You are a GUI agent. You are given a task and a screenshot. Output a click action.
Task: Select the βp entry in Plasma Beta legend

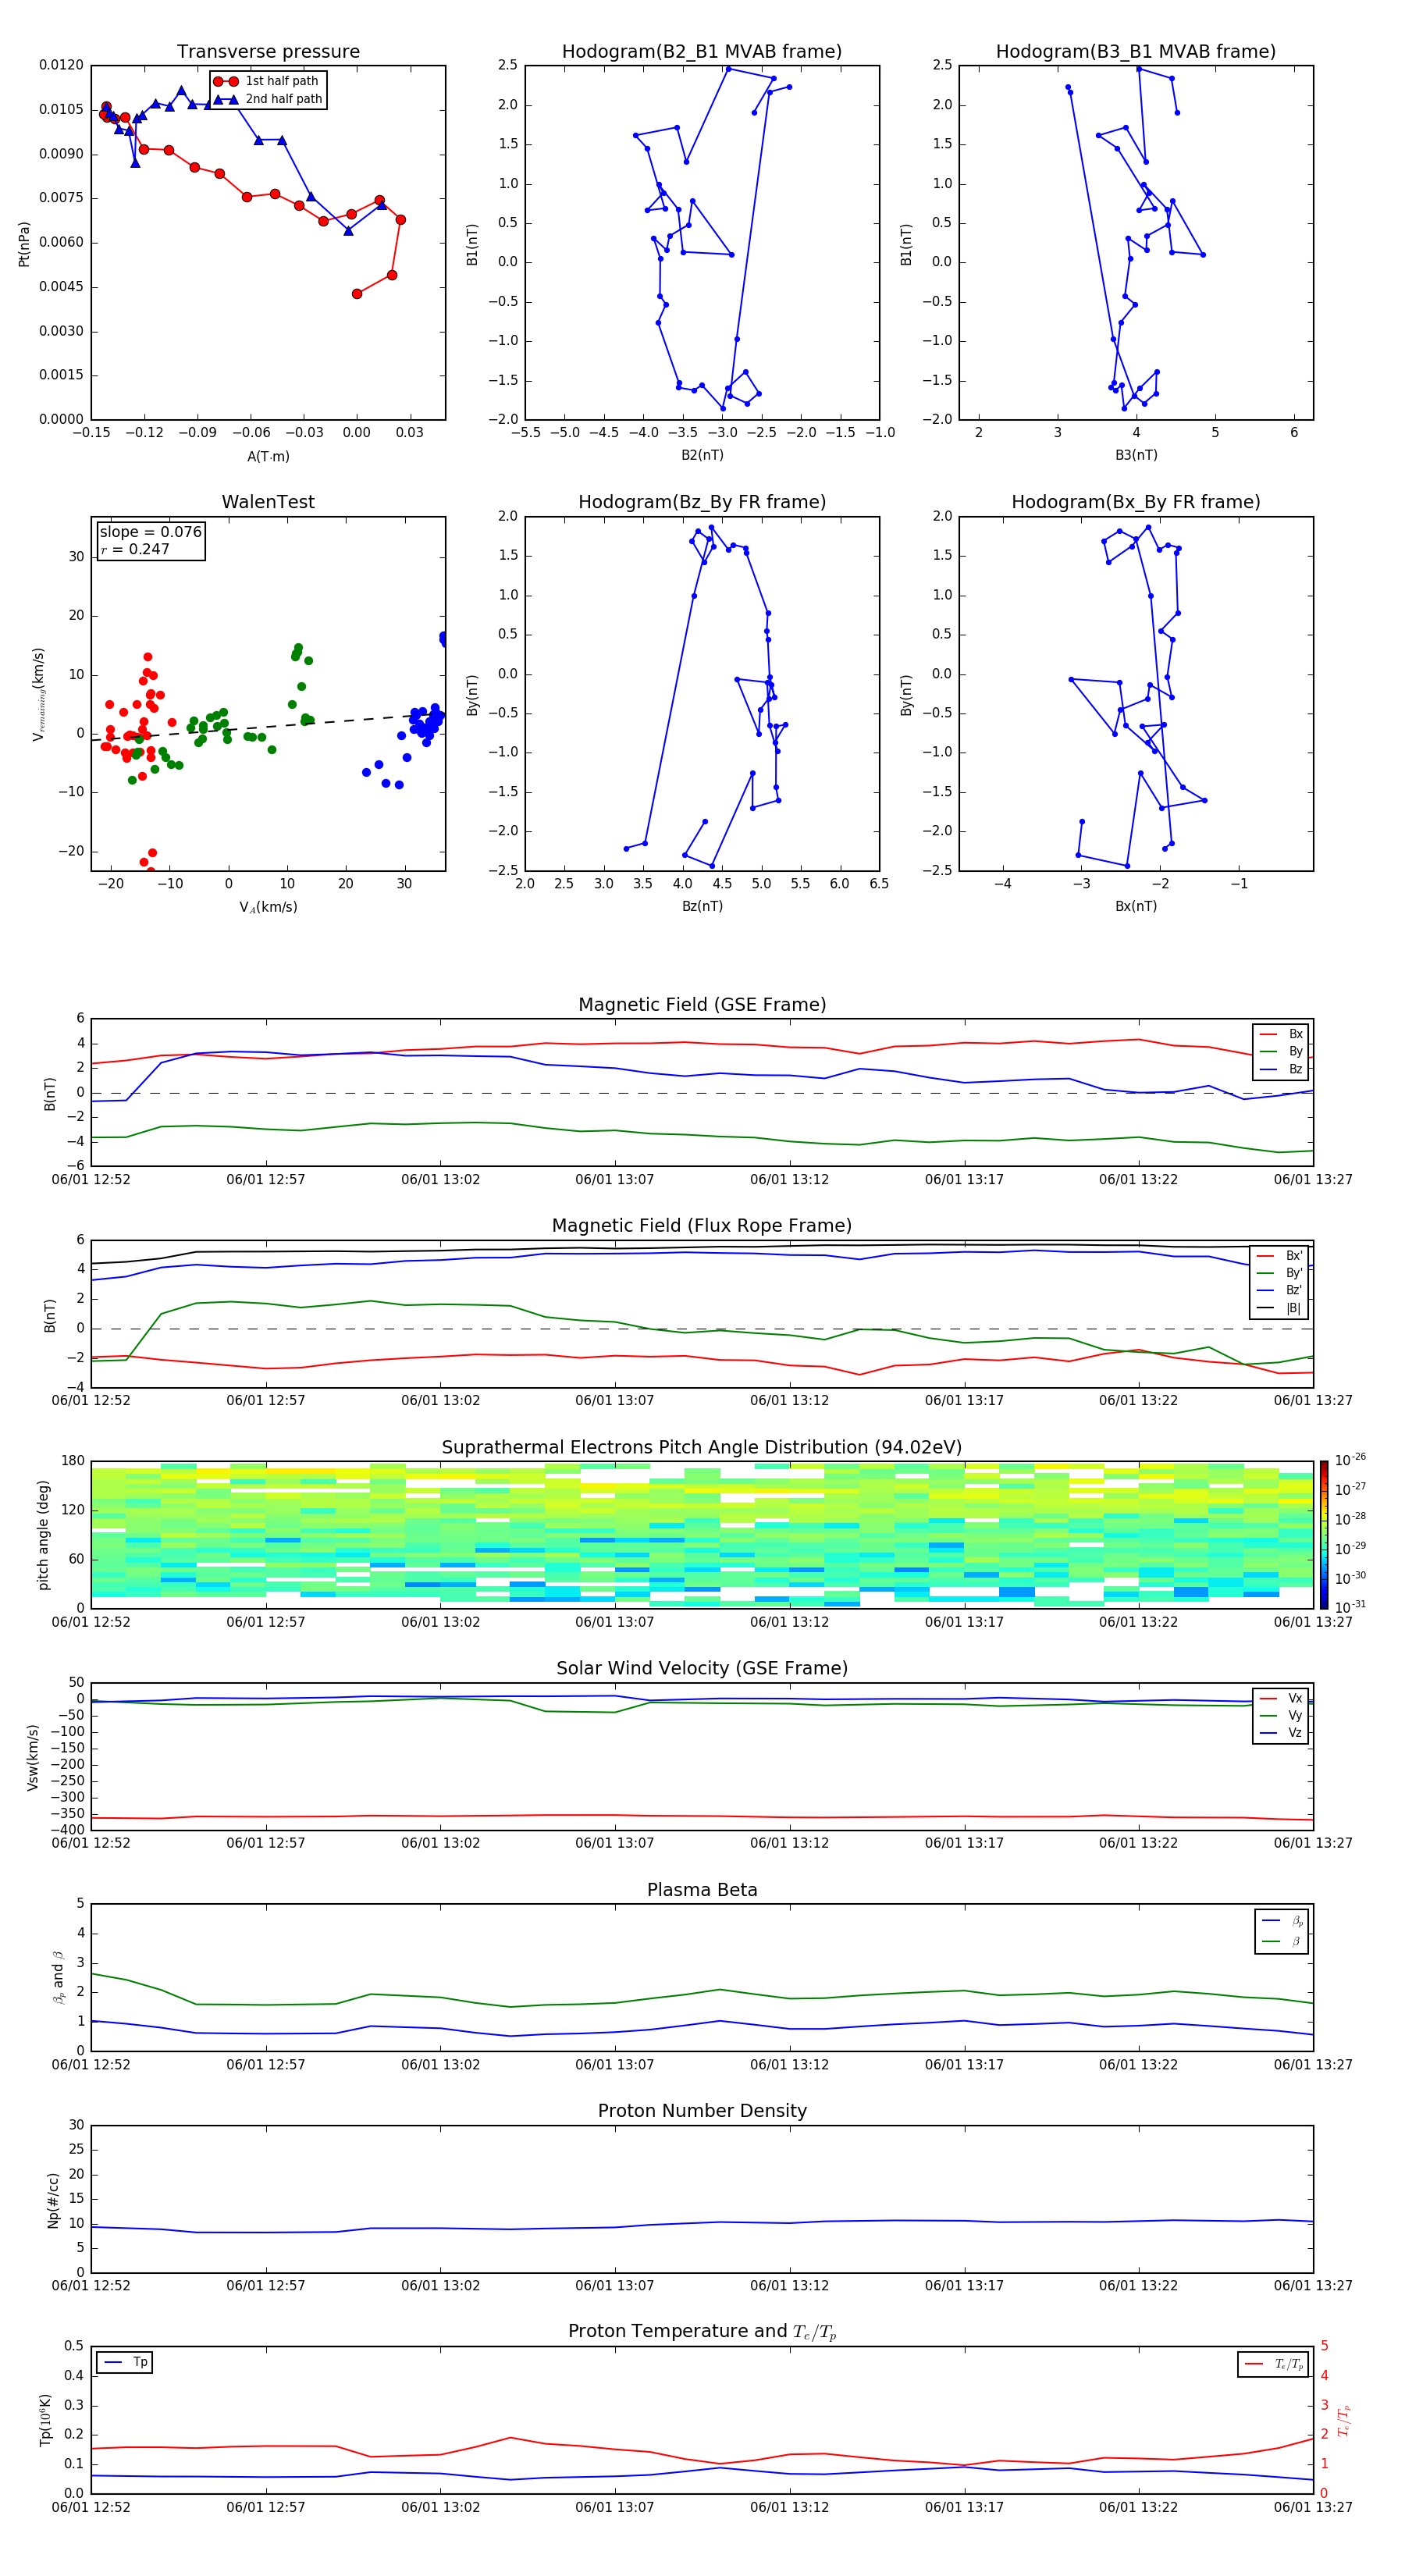pos(1283,1921)
